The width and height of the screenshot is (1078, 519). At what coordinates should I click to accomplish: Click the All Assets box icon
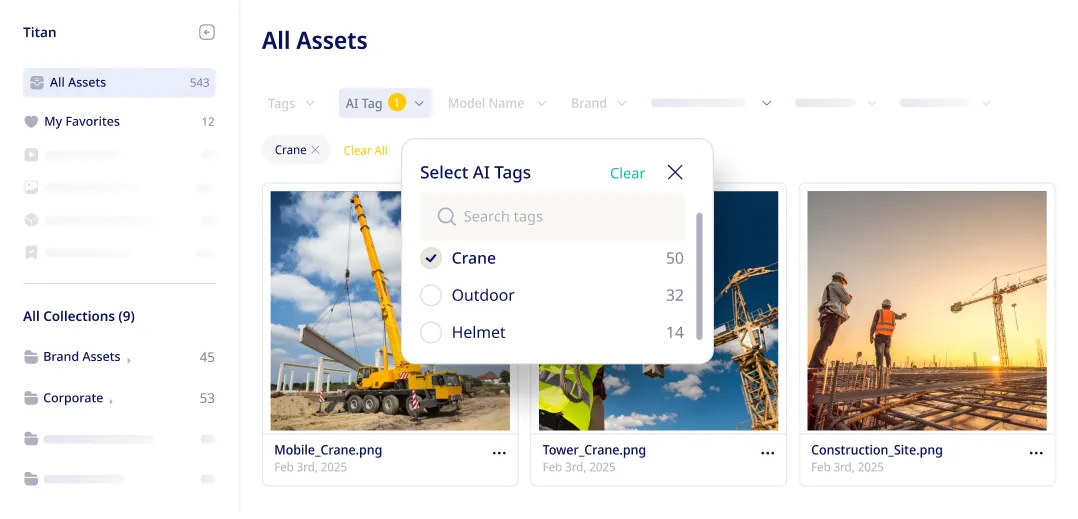[37, 82]
